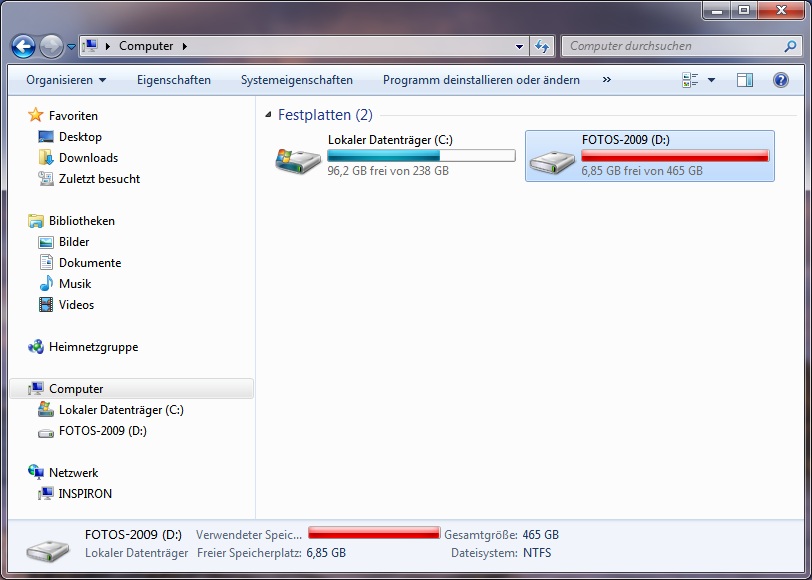Click Eigenschaften in the toolbar
Viewport: 812px width, 580px height.
pyautogui.click(x=173, y=80)
